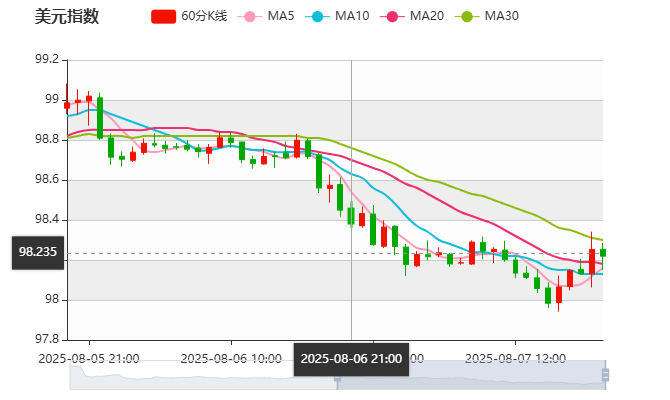670x400 pixels.
Task: Click the tall green candle near 99
Action: [100, 117]
